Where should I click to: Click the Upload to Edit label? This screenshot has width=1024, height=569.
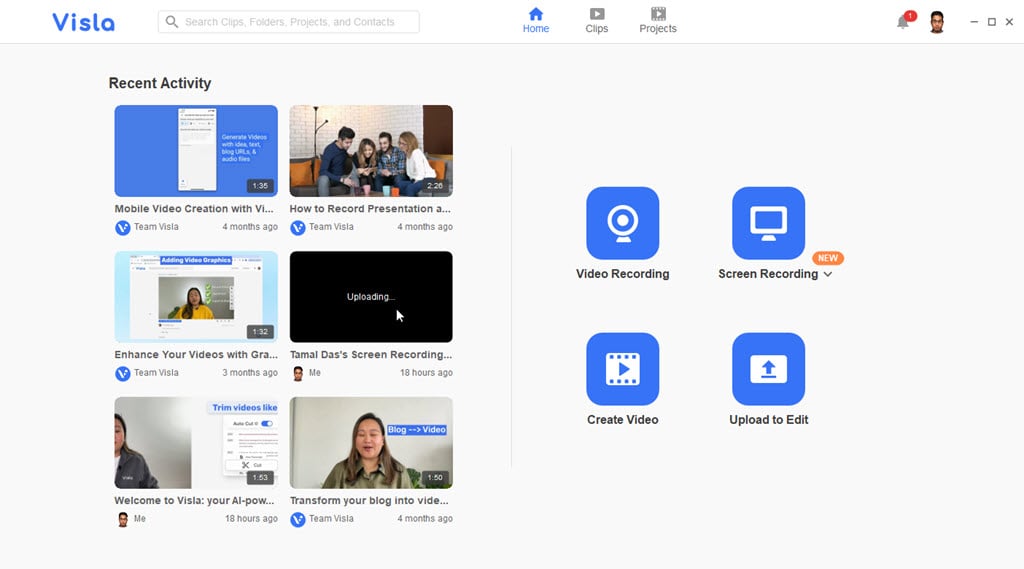[x=769, y=420]
